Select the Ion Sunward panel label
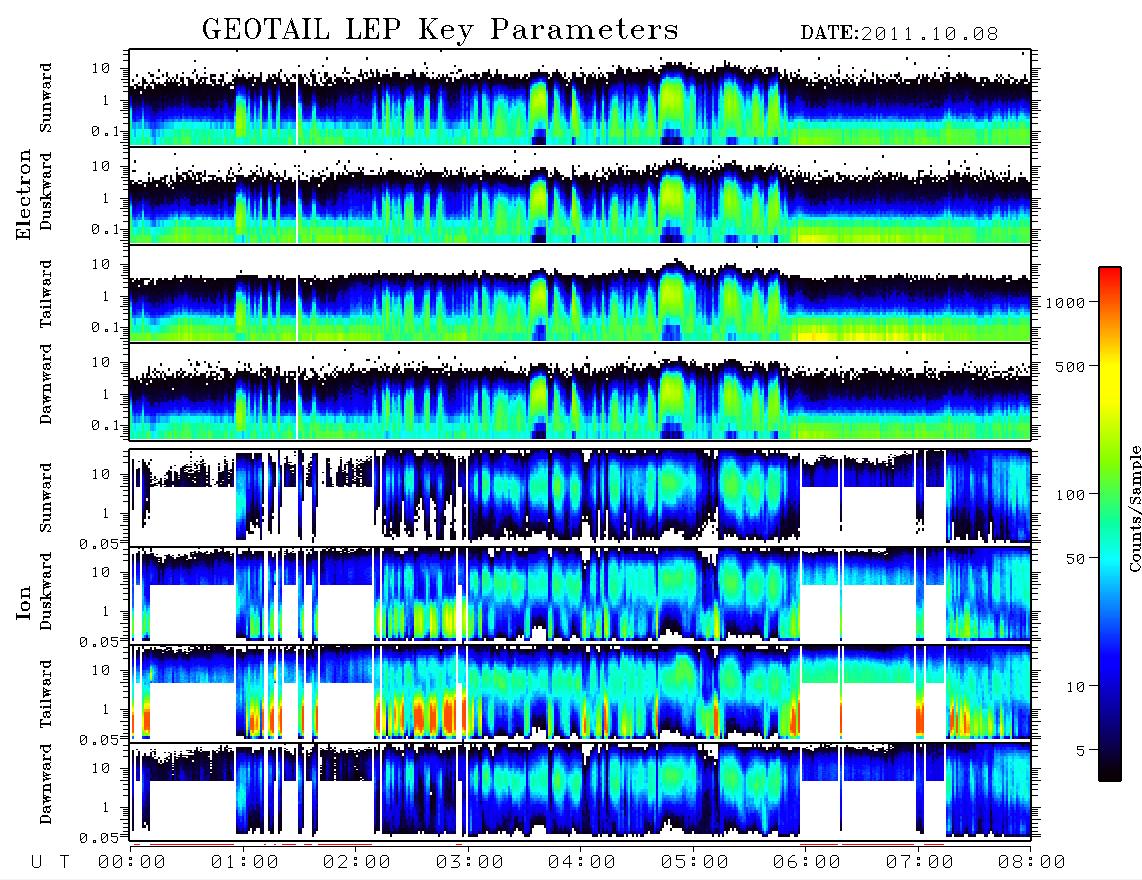Screen dimensions: 1142x880 (x=46, y=497)
